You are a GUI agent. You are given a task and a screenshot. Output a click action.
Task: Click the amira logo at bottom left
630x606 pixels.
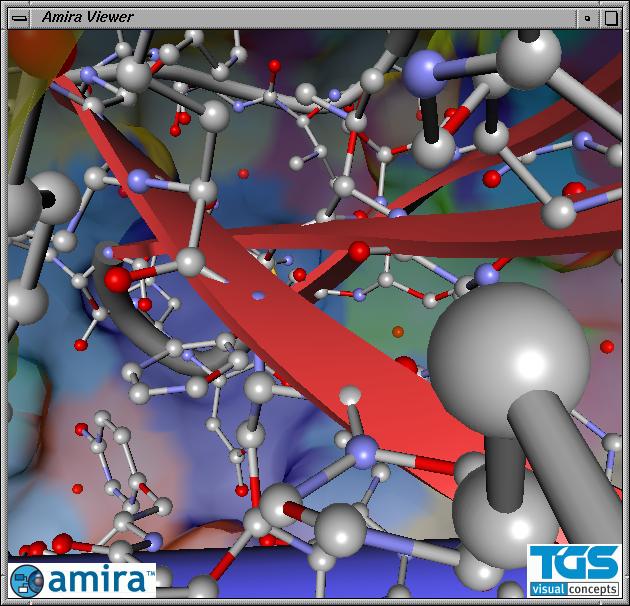pyautogui.click(x=82, y=580)
